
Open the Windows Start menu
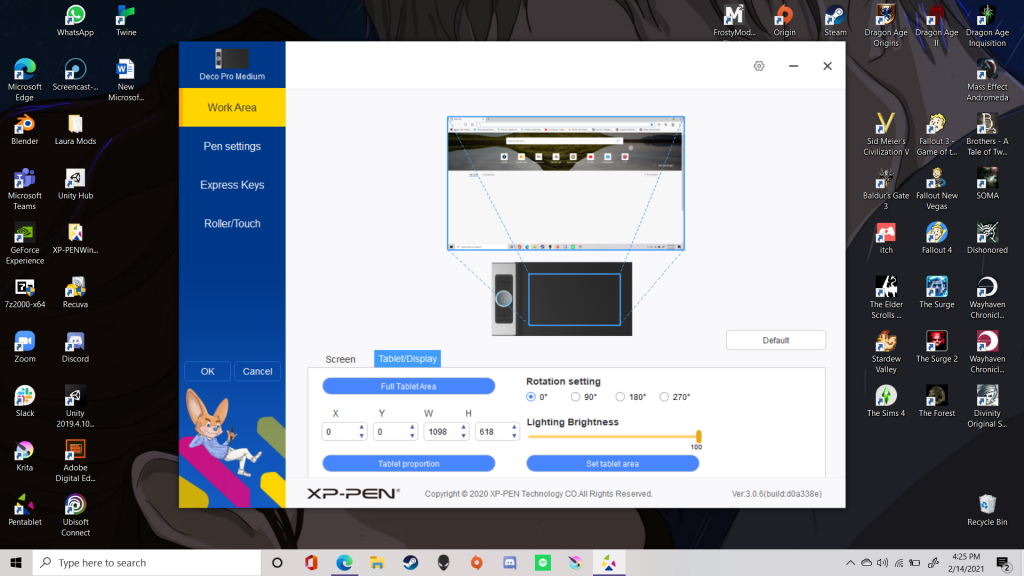[x=16, y=562]
